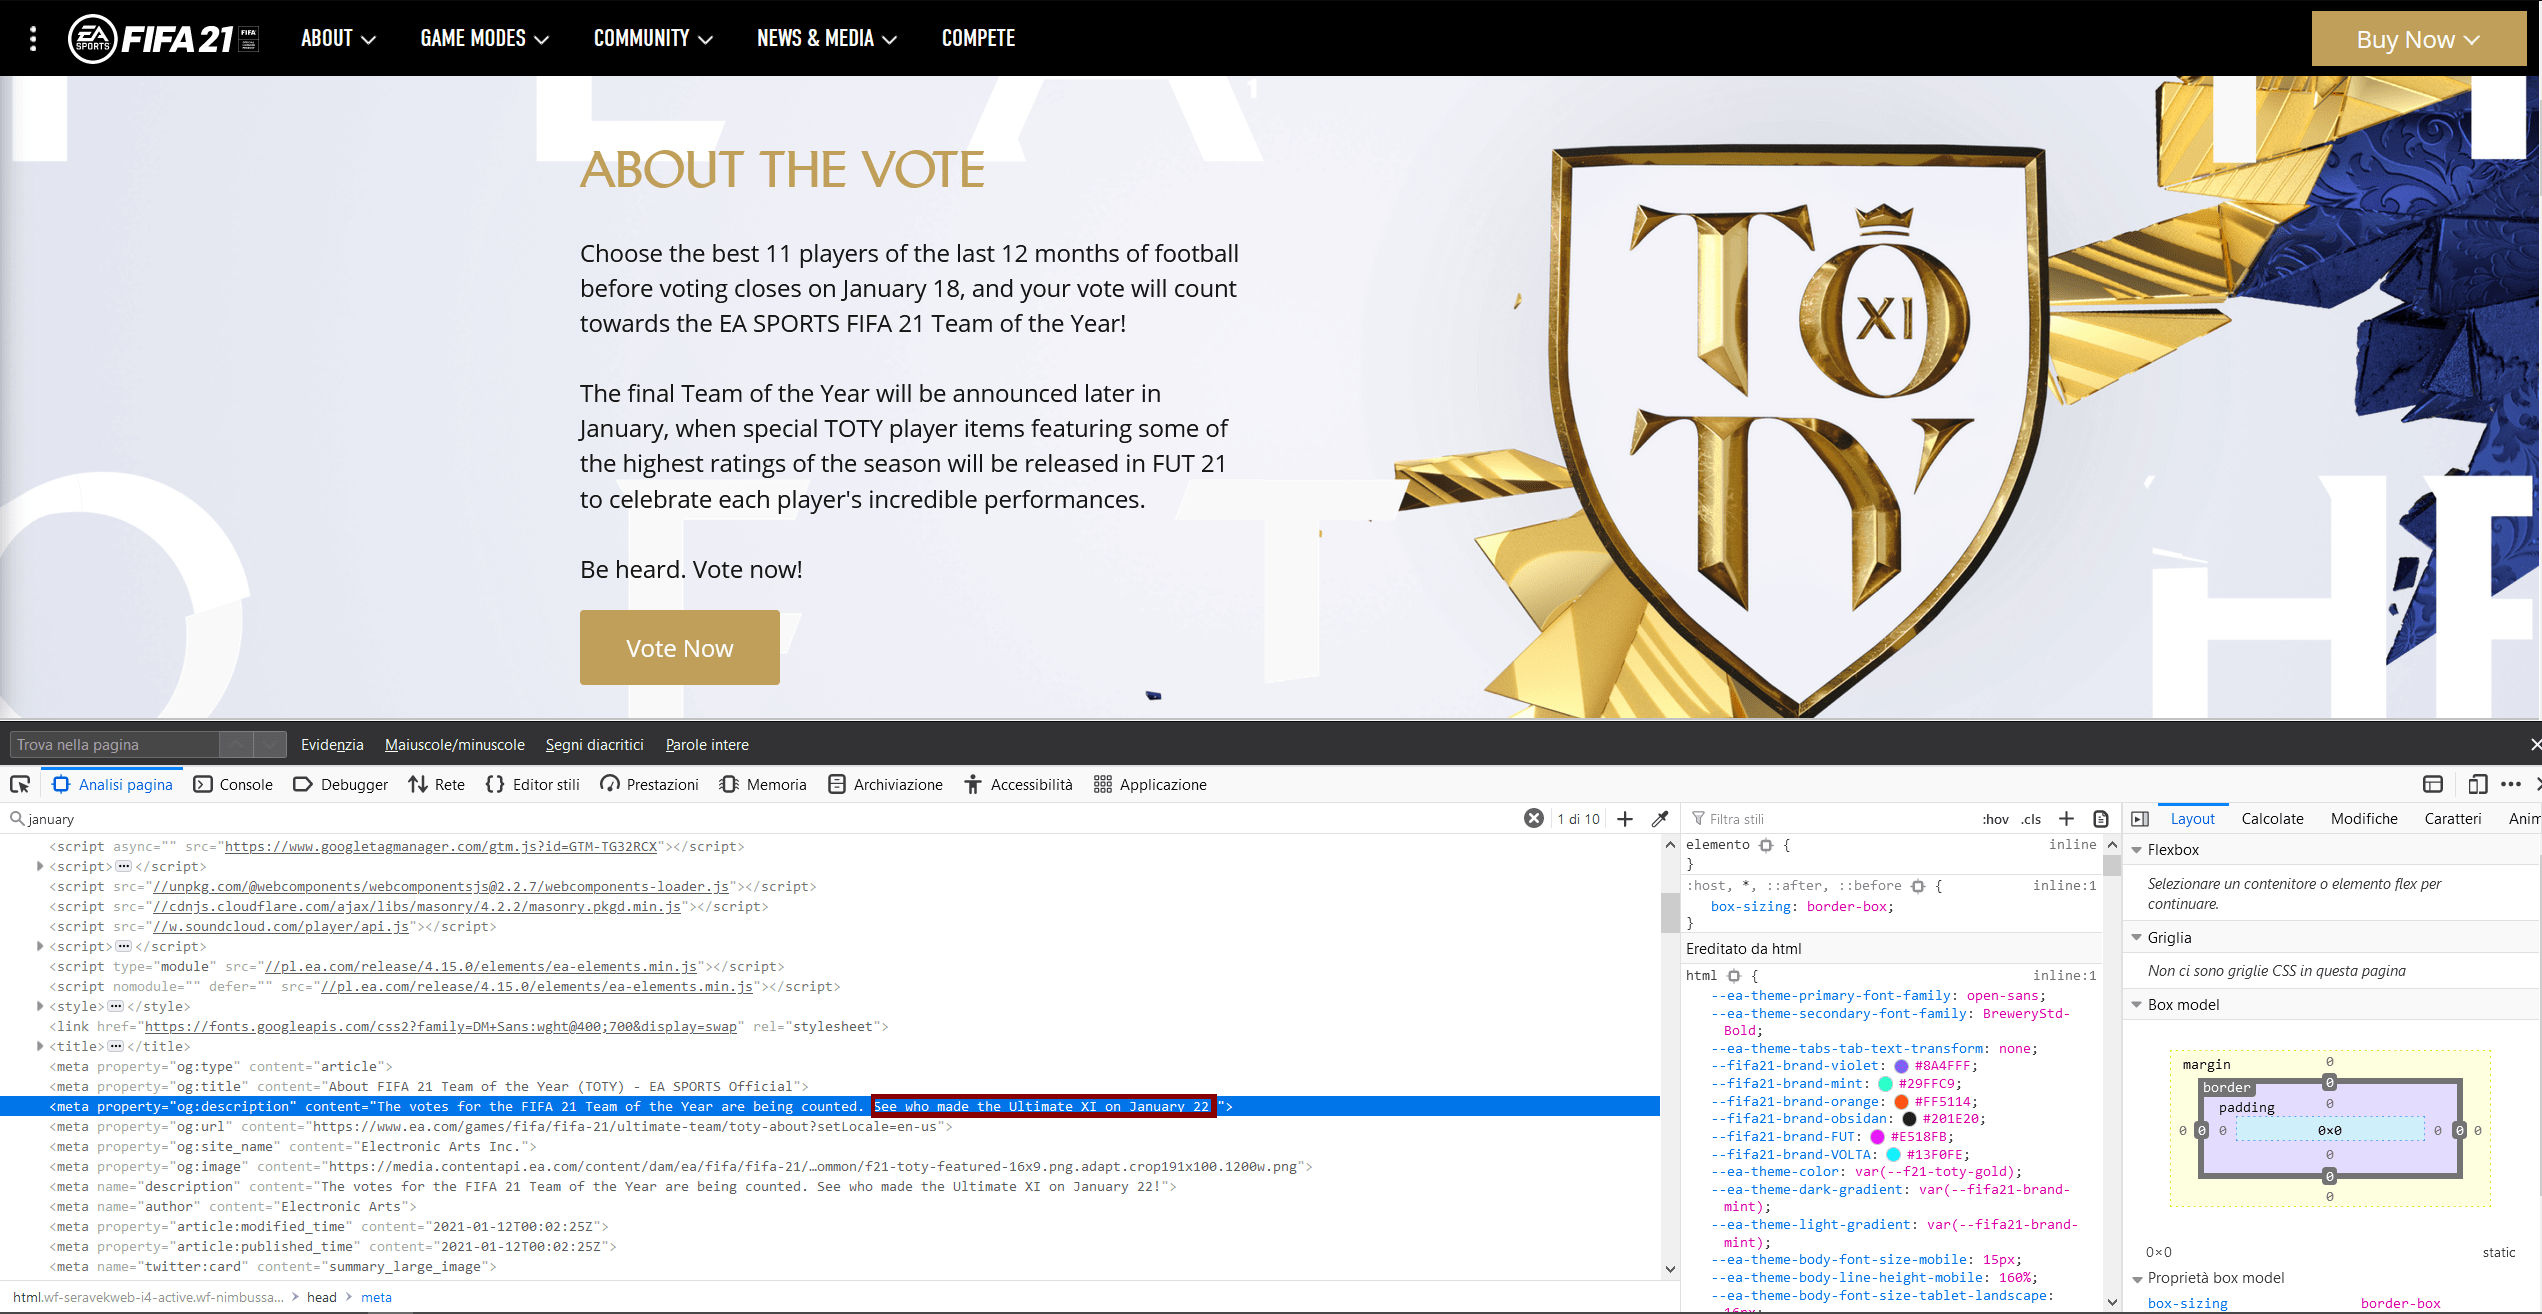2542x1314 pixels.
Task: Collapse the Box model section
Action: click(x=2137, y=1005)
